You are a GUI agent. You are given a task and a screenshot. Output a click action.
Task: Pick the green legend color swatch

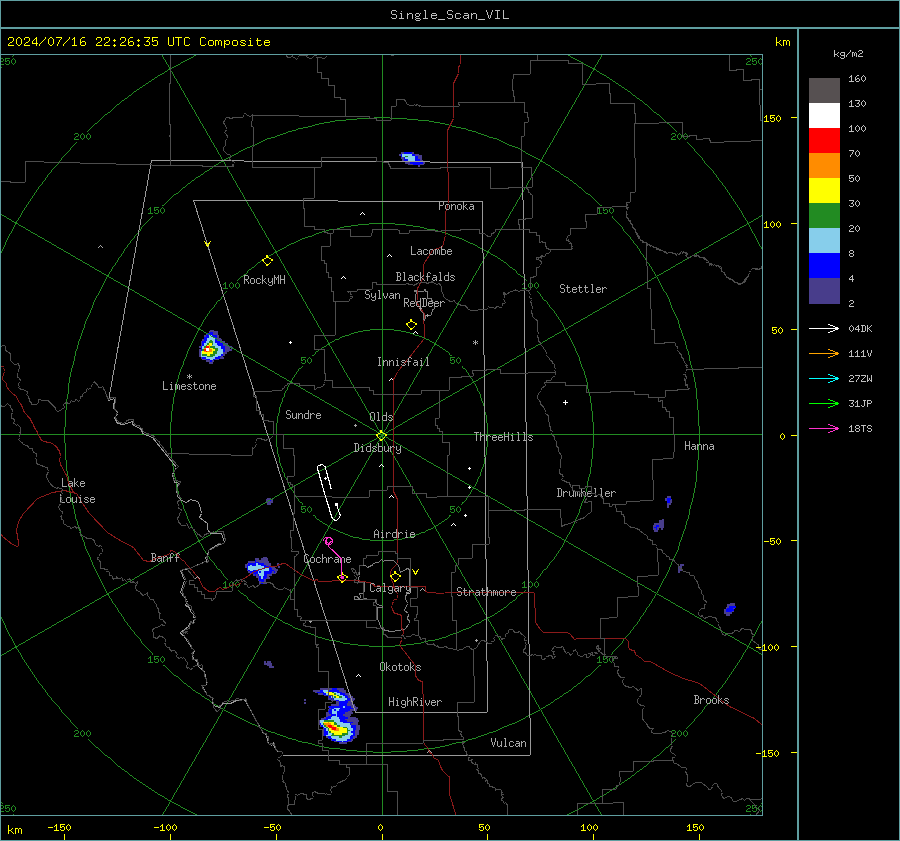pyautogui.click(x=824, y=216)
